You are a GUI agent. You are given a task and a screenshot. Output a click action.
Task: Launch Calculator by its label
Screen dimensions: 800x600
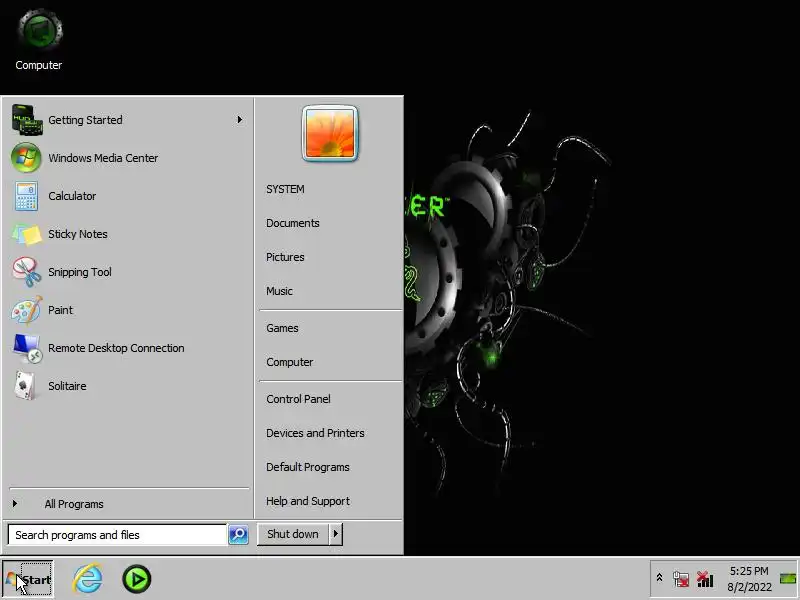pyautogui.click(x=72, y=196)
